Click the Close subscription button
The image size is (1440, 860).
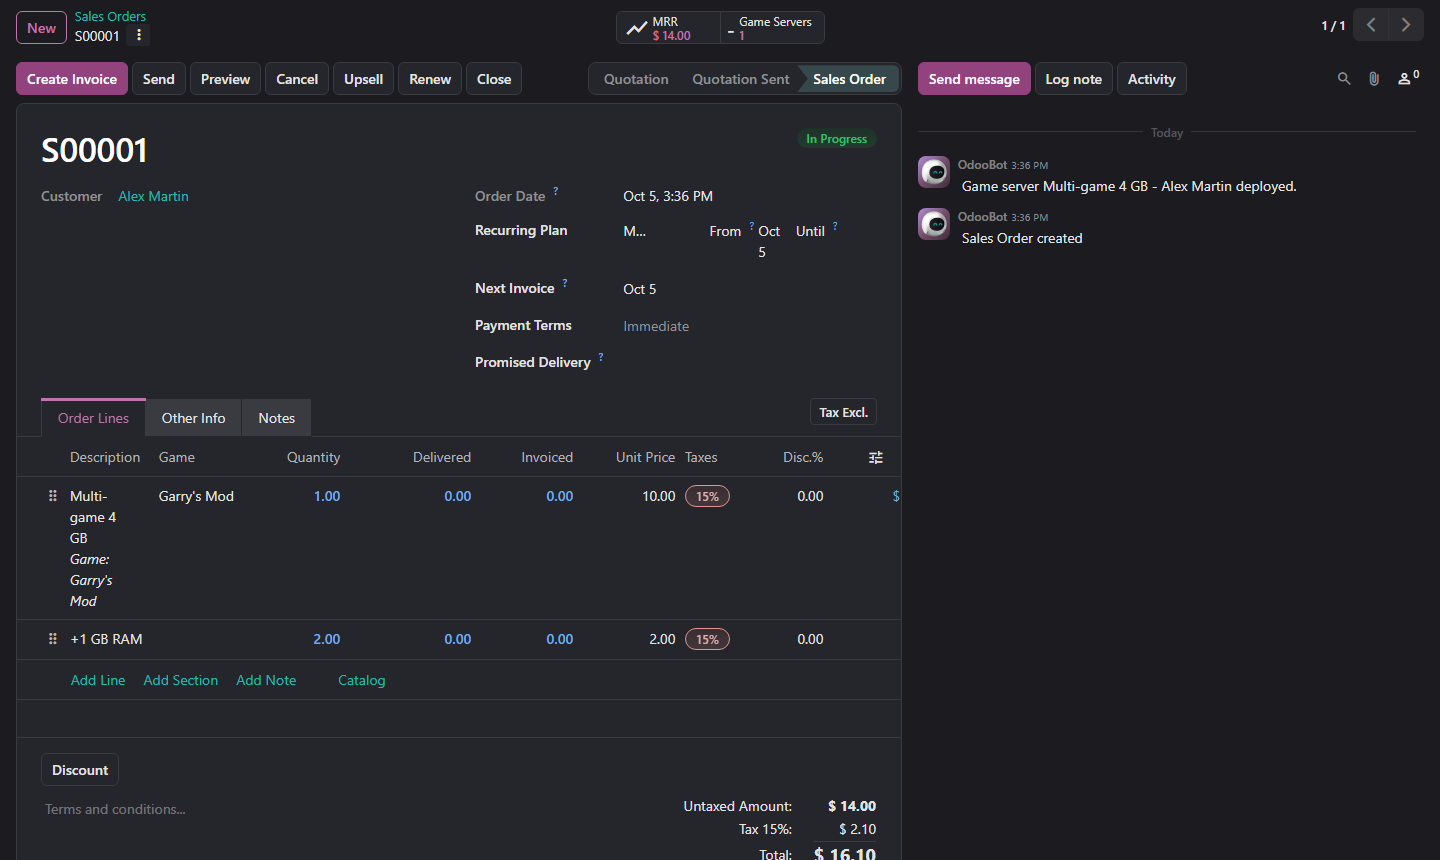[x=494, y=79]
